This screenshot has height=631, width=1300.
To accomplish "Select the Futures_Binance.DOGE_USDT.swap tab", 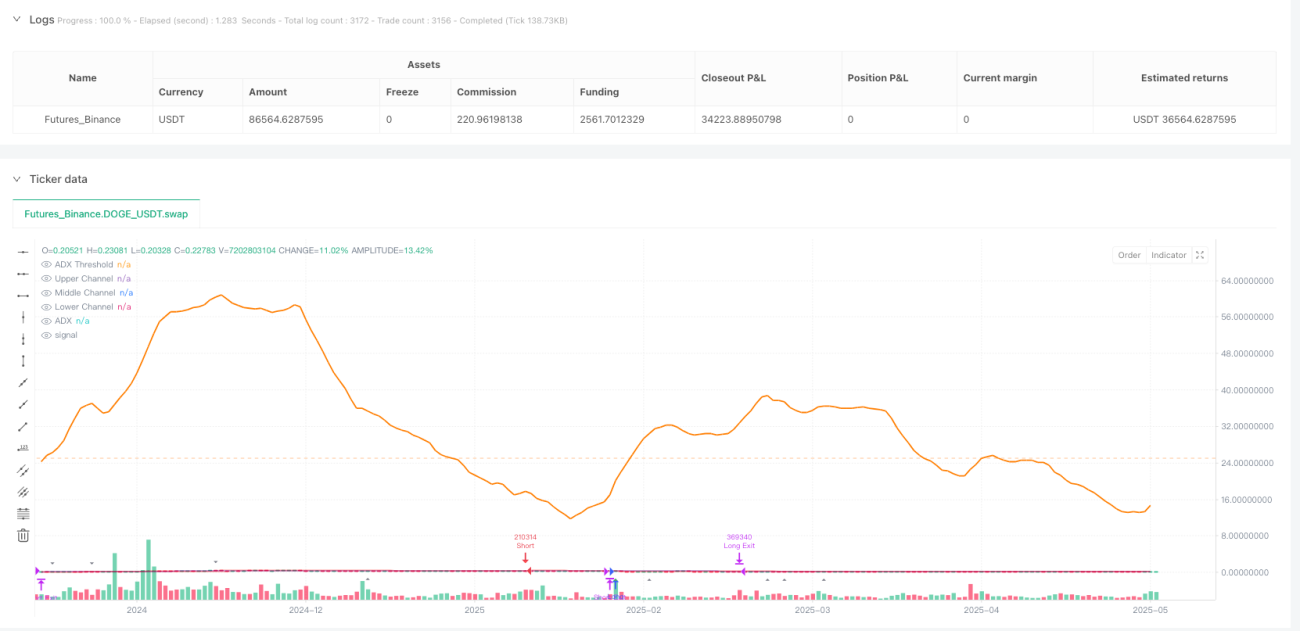I will [106, 214].
